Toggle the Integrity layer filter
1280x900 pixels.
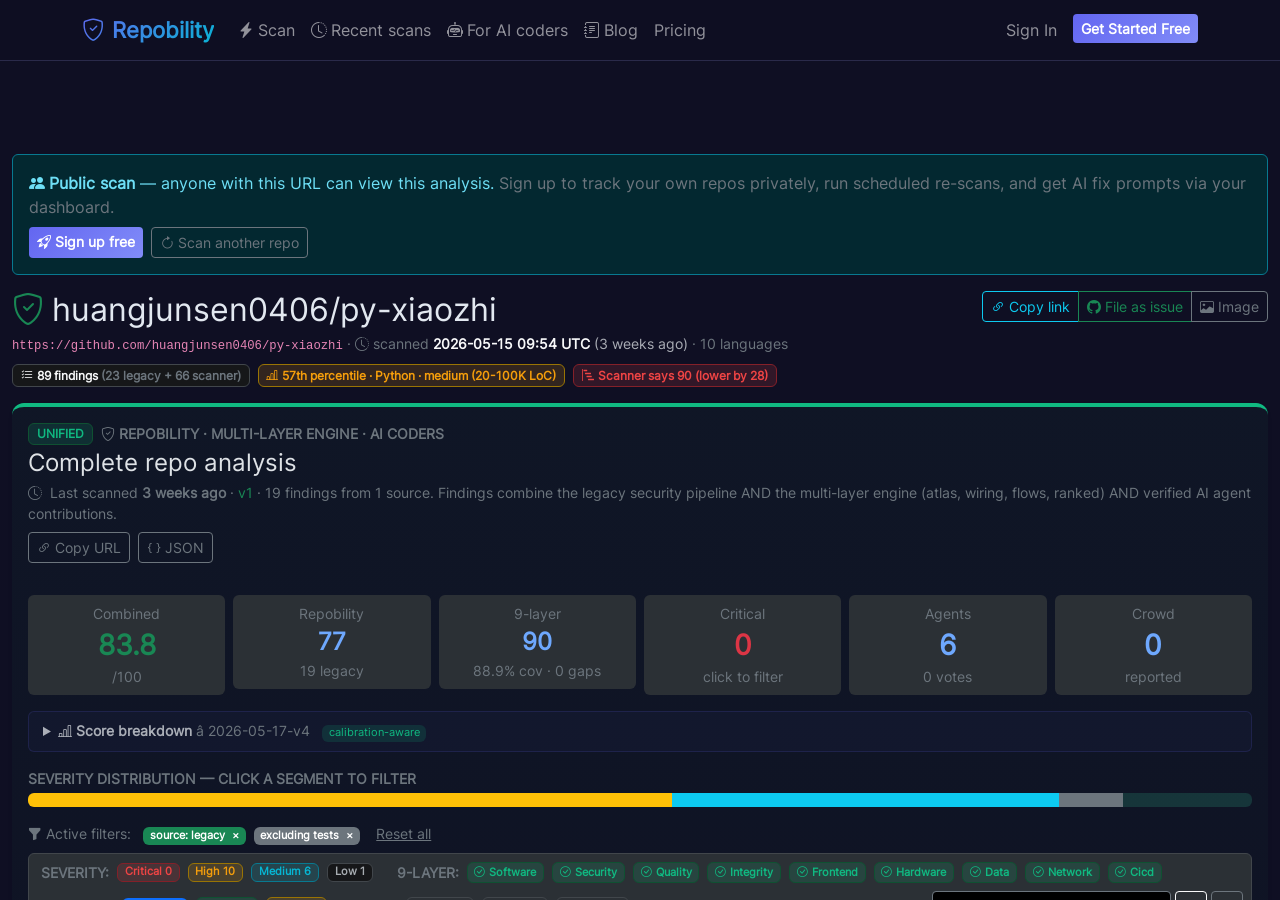[x=744, y=872]
